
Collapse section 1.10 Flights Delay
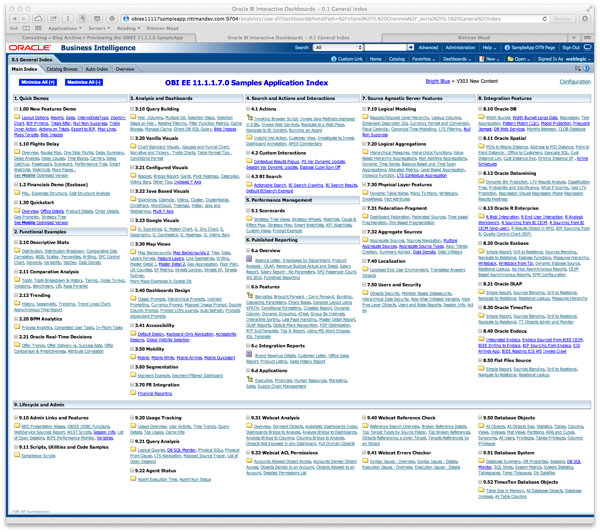click(16, 144)
